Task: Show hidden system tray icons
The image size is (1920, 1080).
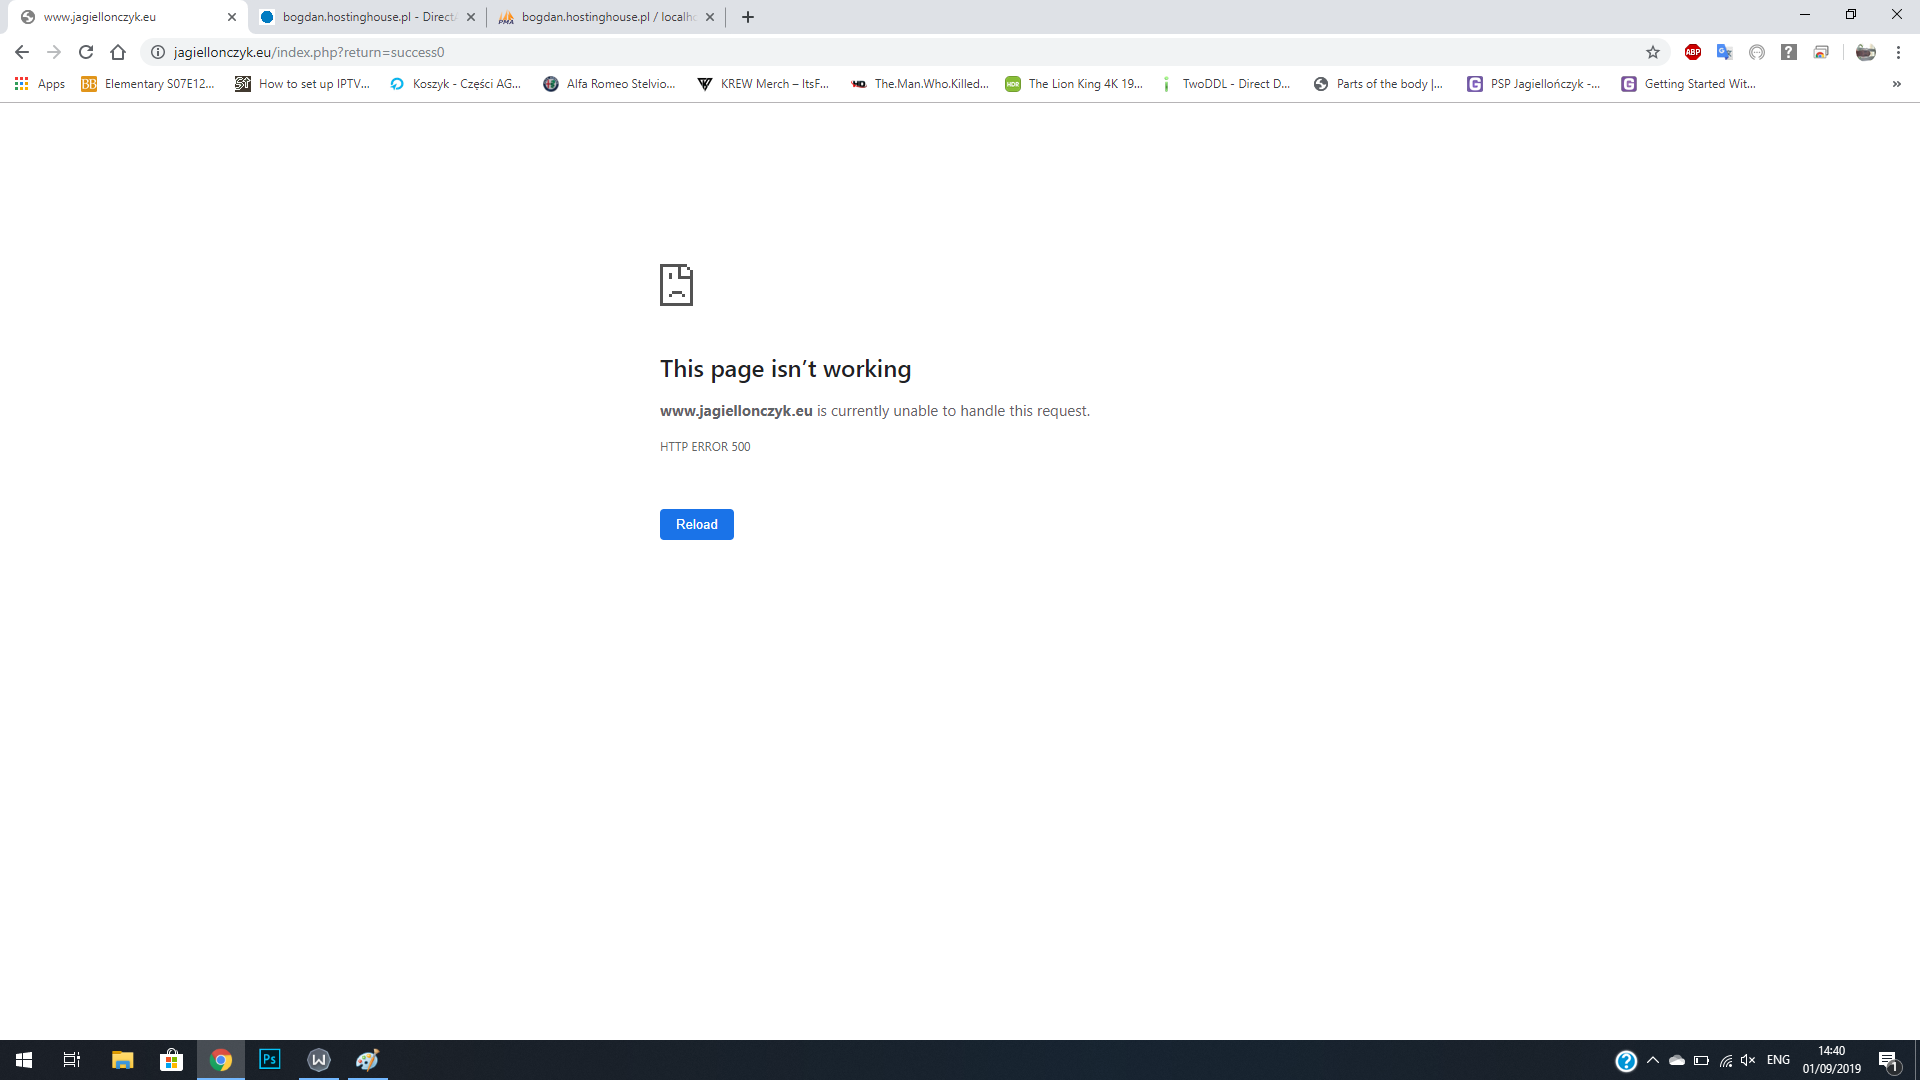Action: click(1652, 1060)
